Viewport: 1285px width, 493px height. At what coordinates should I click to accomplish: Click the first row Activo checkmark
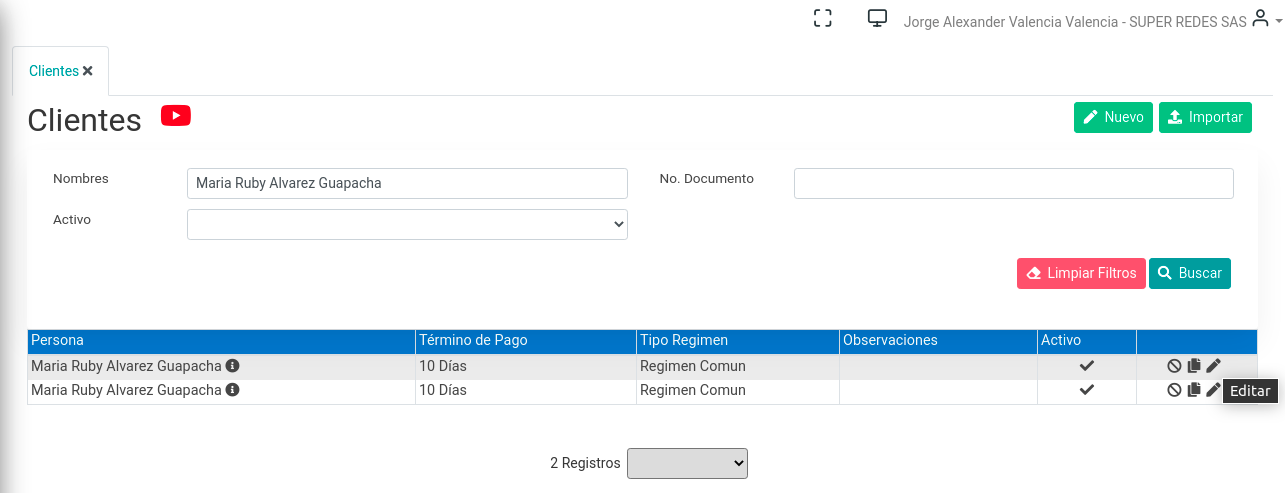point(1087,366)
